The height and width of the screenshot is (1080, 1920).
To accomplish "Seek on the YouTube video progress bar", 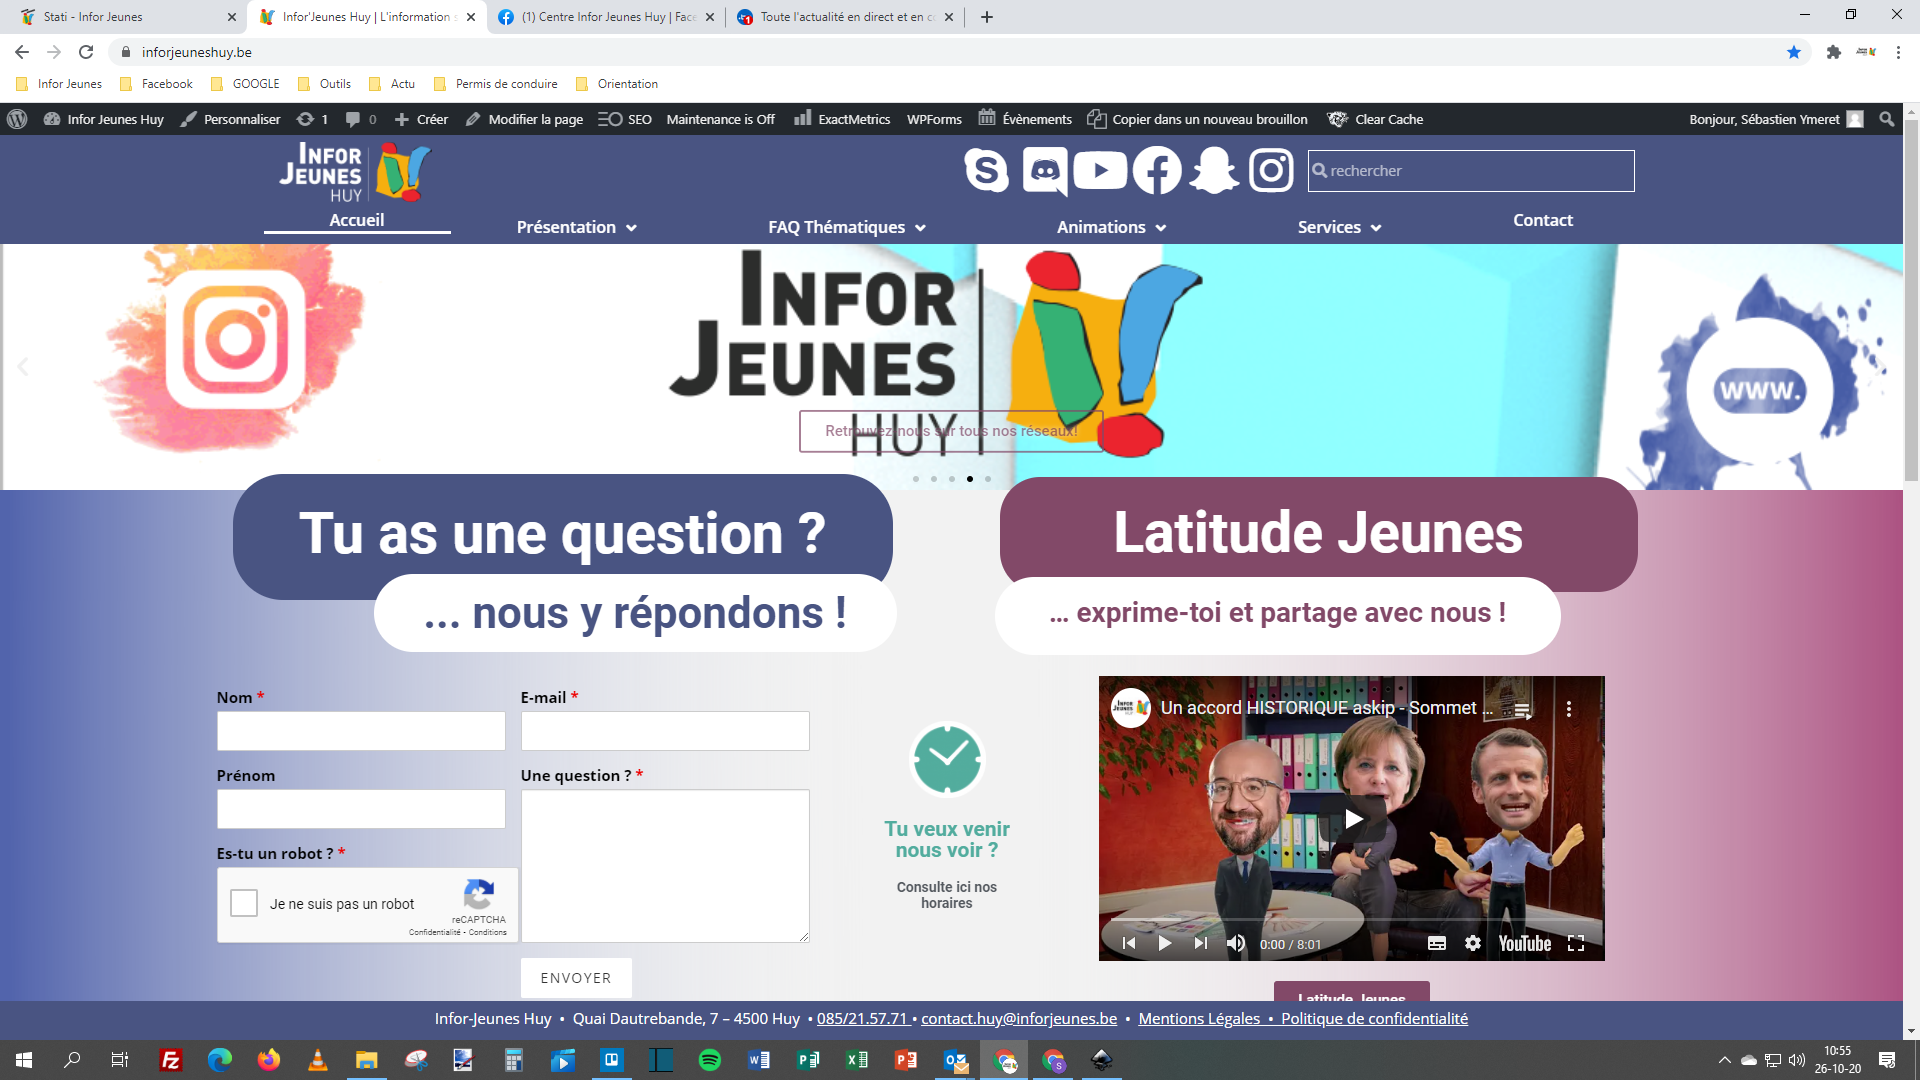I will [1351, 920].
